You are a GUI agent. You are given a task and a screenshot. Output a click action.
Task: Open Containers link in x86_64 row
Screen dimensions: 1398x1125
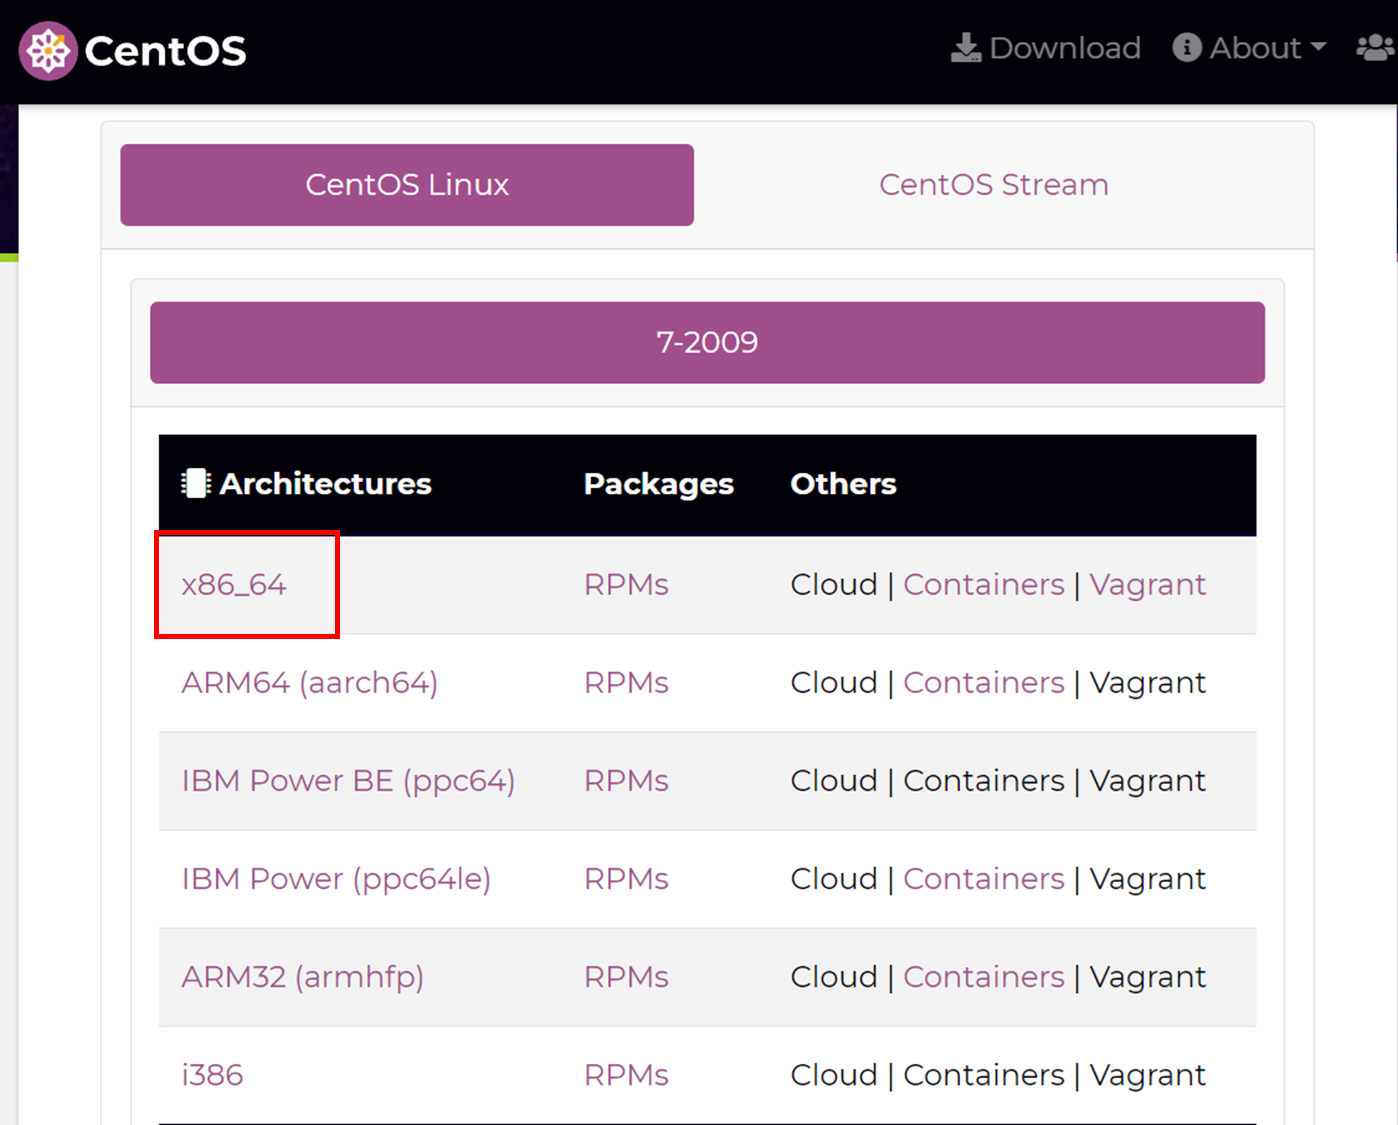click(x=984, y=585)
